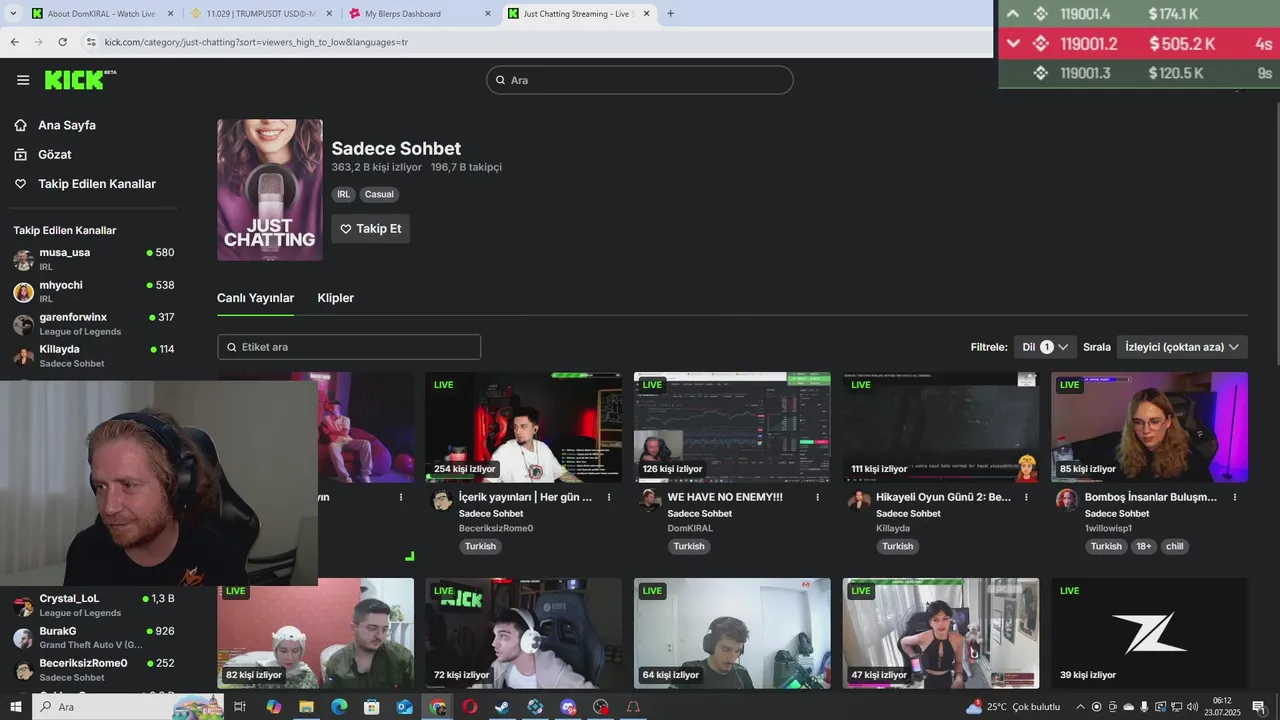Open Killayda stream thumbnail with 111 viewers

[941, 428]
